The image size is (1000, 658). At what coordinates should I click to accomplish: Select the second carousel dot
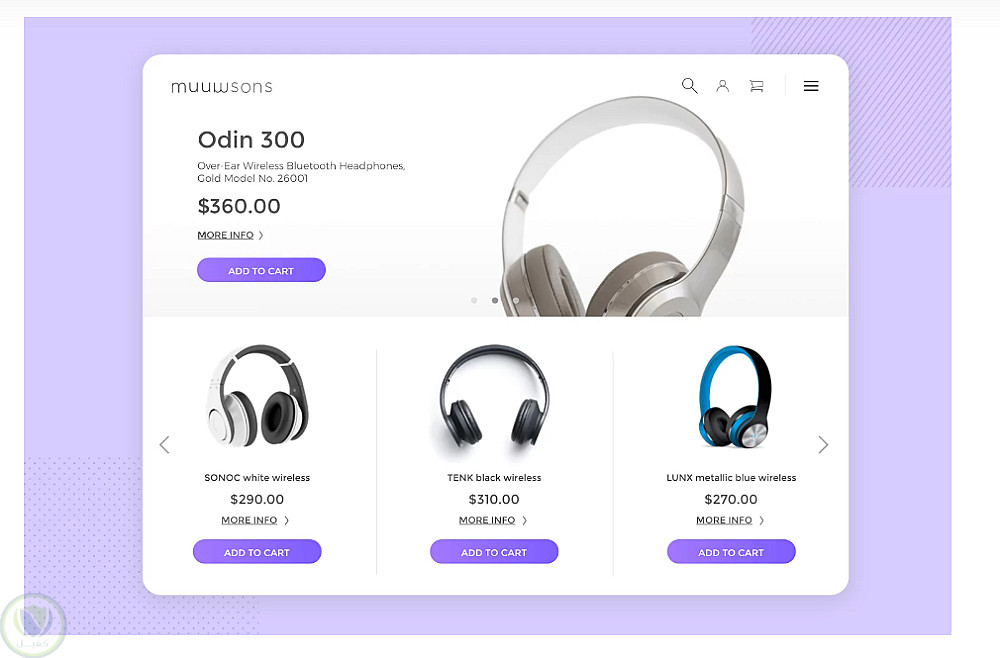click(495, 300)
